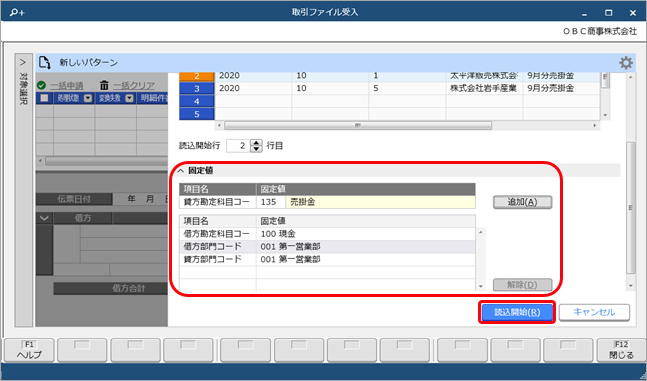Screen dimensions: 647x381
Task: Click the search-plus icon in title bar
Action: click(17, 12)
